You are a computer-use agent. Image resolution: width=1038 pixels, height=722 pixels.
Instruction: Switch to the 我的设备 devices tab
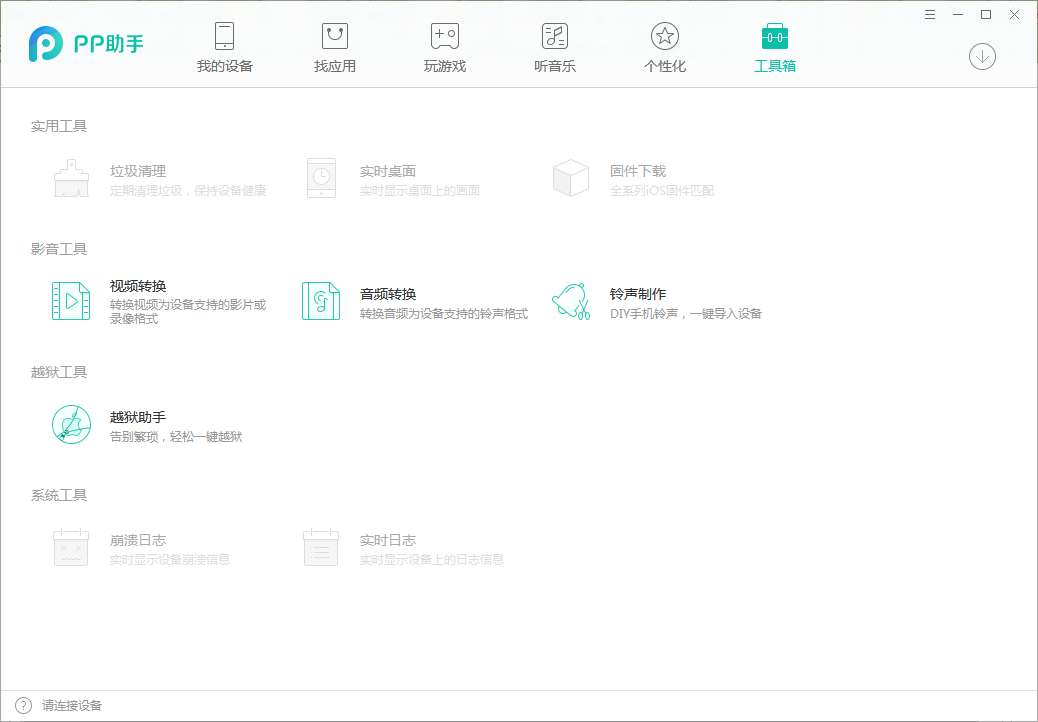coord(224,47)
